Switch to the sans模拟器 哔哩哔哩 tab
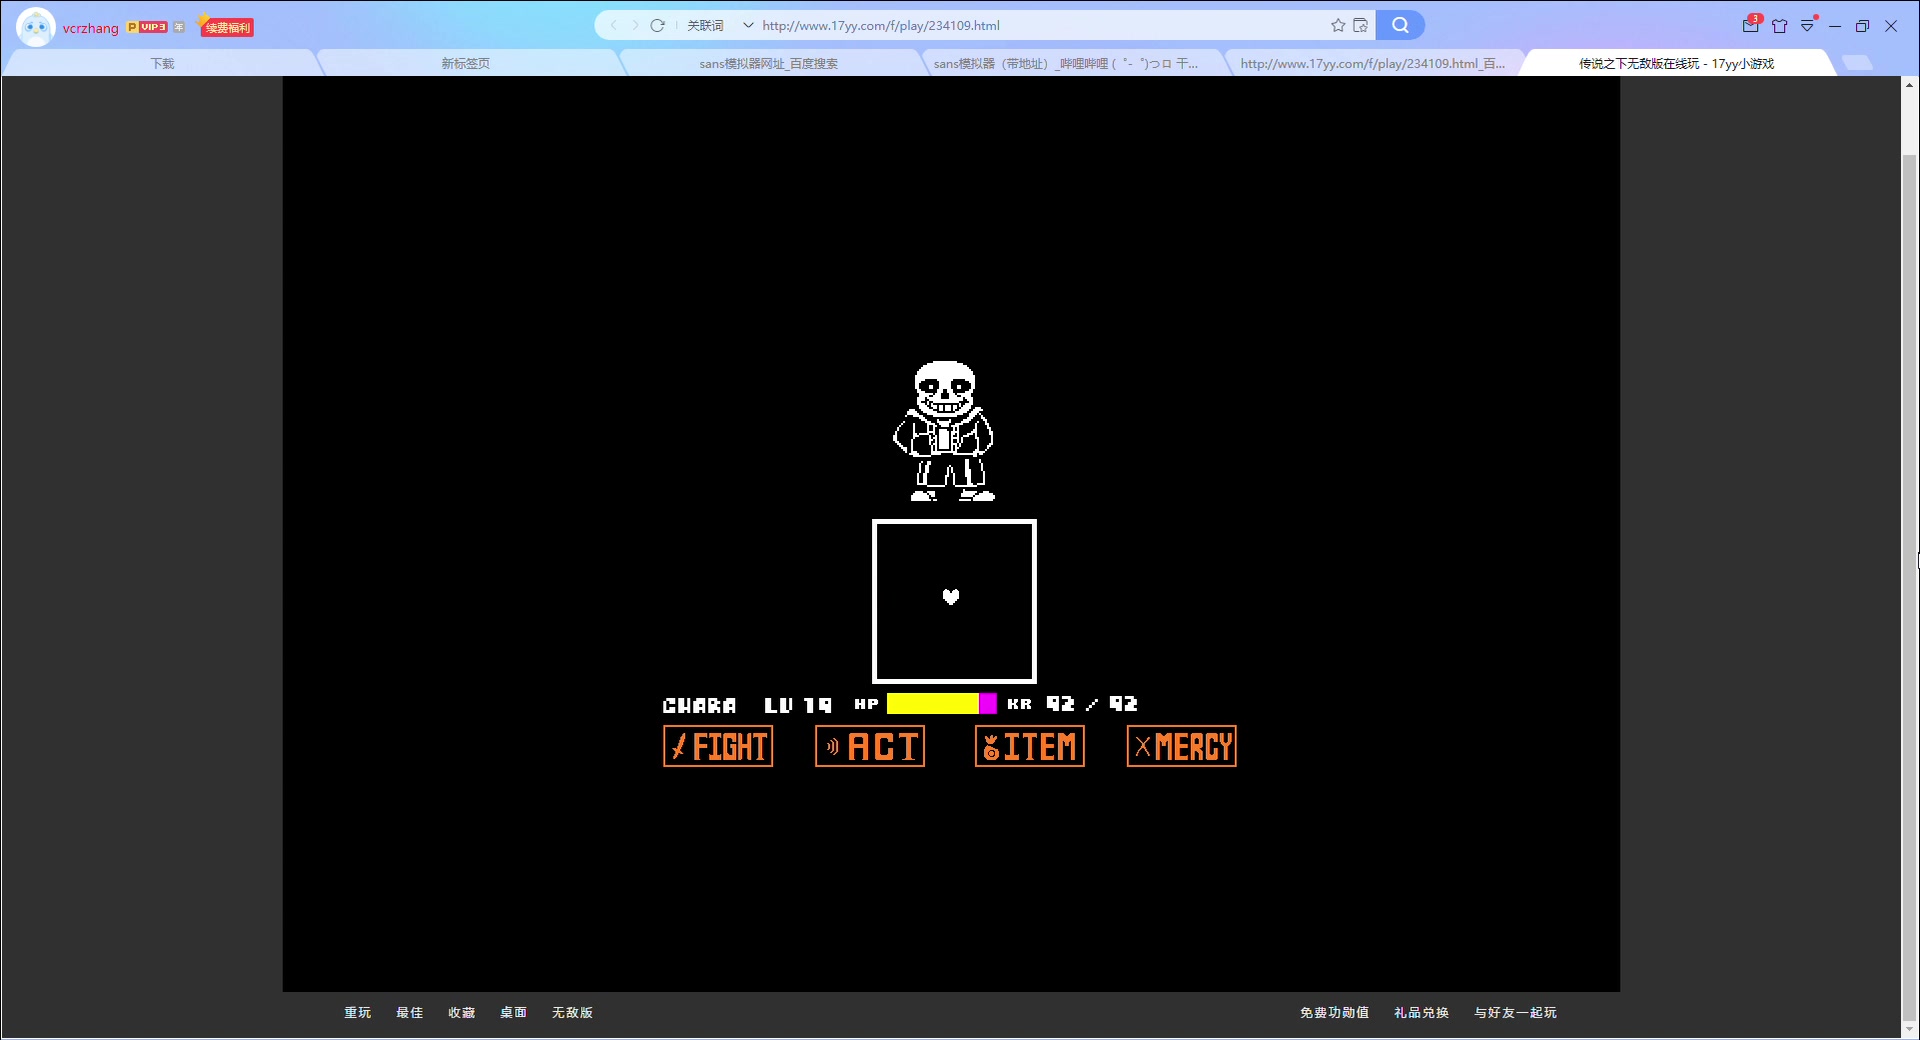This screenshot has width=1920, height=1040. [1066, 63]
